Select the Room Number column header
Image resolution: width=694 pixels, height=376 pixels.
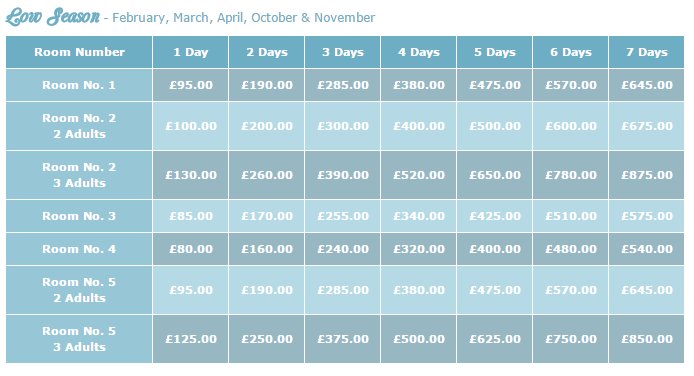click(79, 52)
